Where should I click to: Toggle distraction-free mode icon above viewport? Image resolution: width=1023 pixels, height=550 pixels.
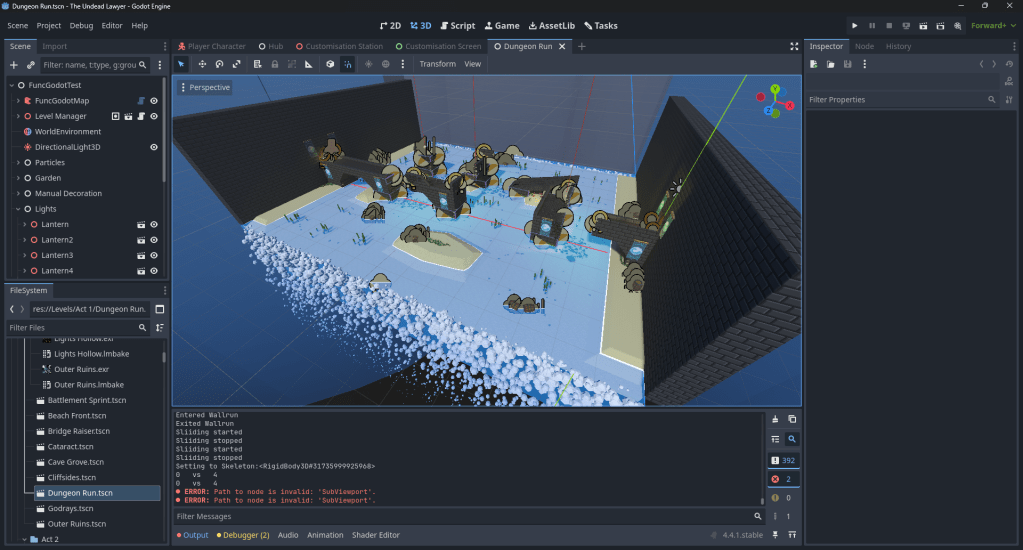[x=794, y=46]
